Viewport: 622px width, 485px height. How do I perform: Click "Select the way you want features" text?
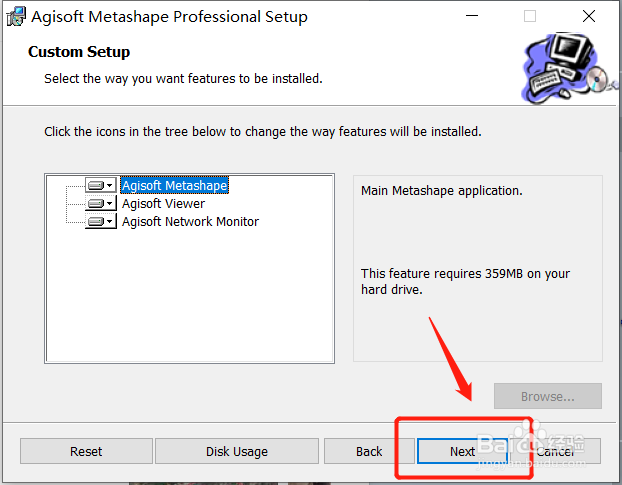(x=183, y=79)
